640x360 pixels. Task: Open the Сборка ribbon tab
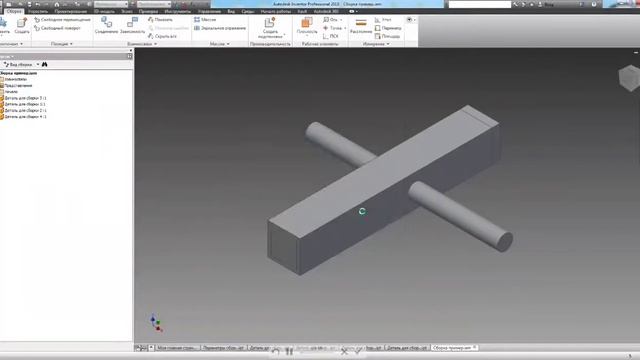pyautogui.click(x=14, y=11)
